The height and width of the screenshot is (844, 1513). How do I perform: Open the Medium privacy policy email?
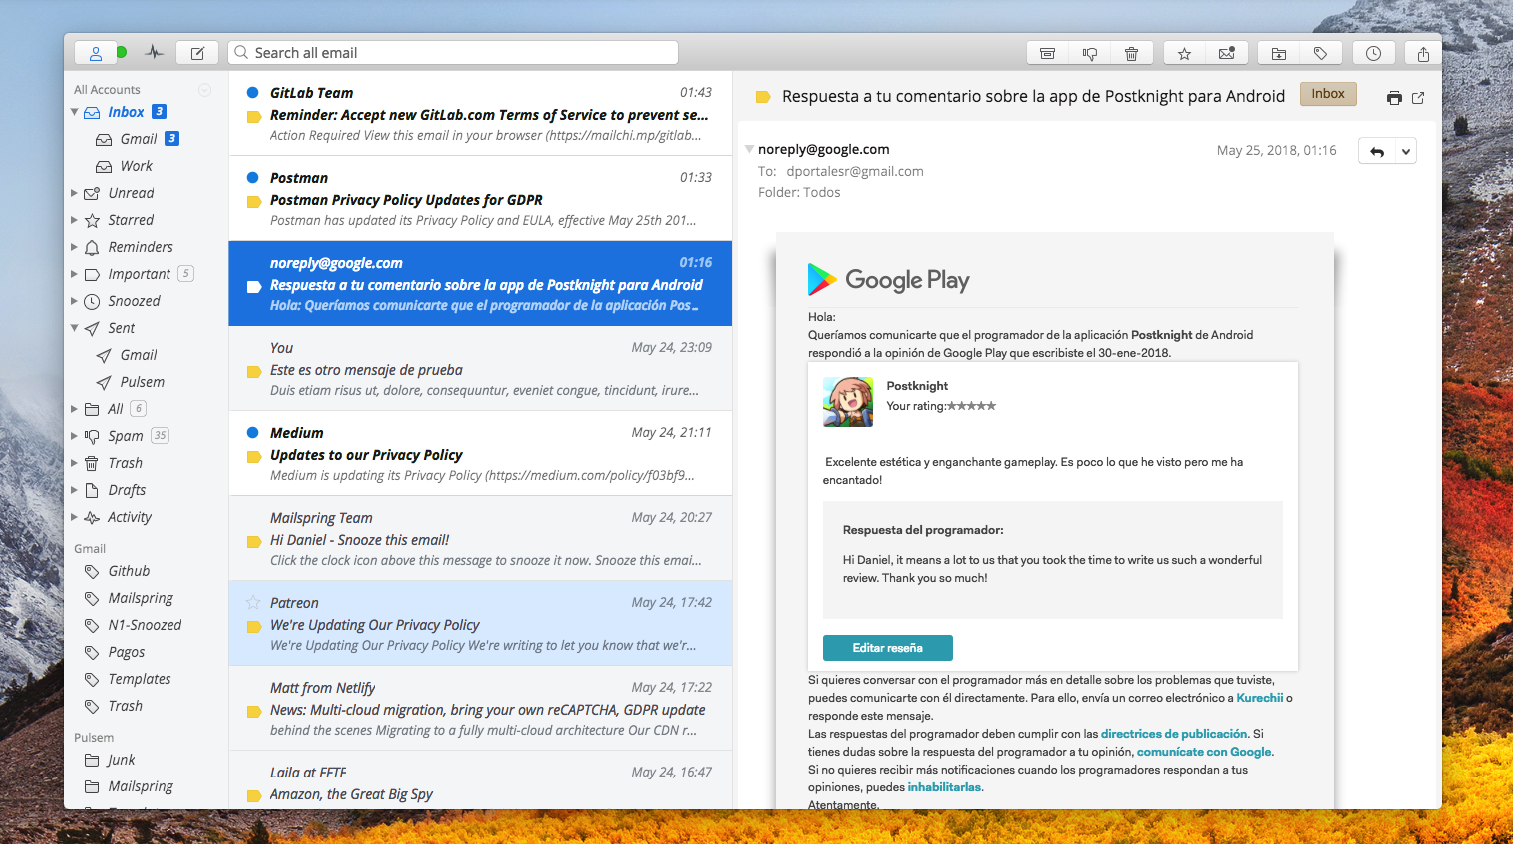tap(480, 453)
